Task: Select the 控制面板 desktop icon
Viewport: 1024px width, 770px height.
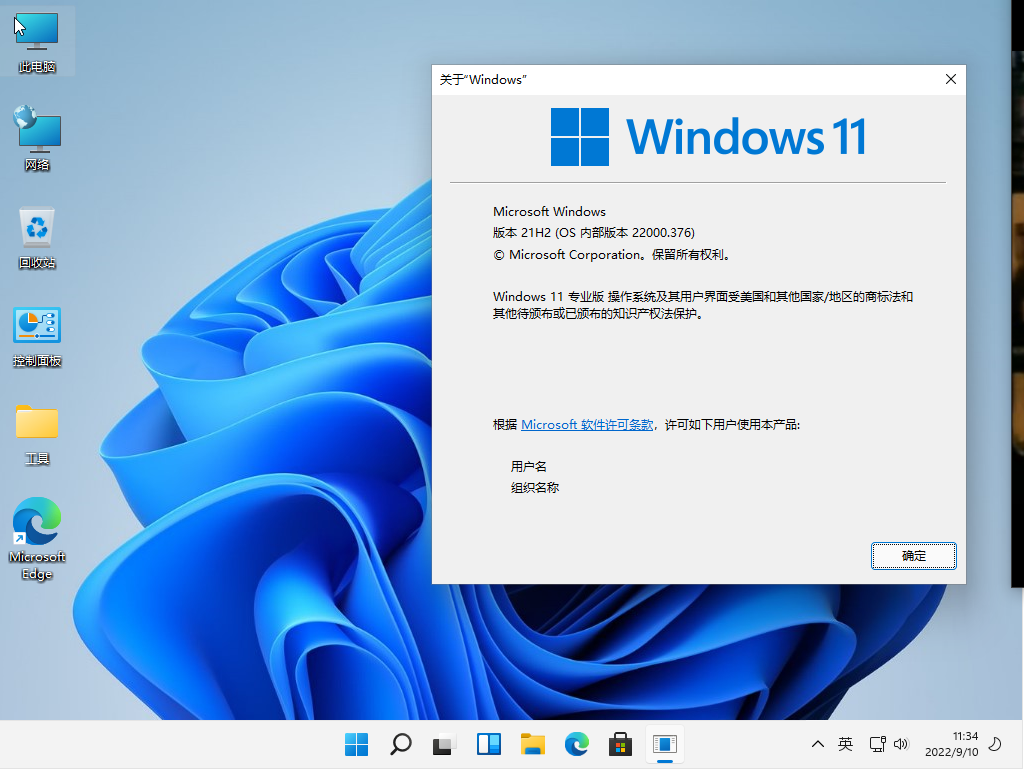Action: [x=37, y=336]
